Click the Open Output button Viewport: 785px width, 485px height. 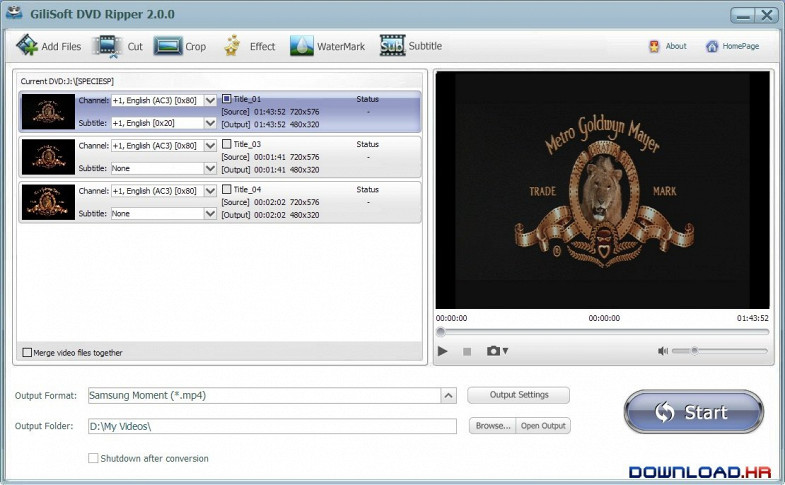543,426
